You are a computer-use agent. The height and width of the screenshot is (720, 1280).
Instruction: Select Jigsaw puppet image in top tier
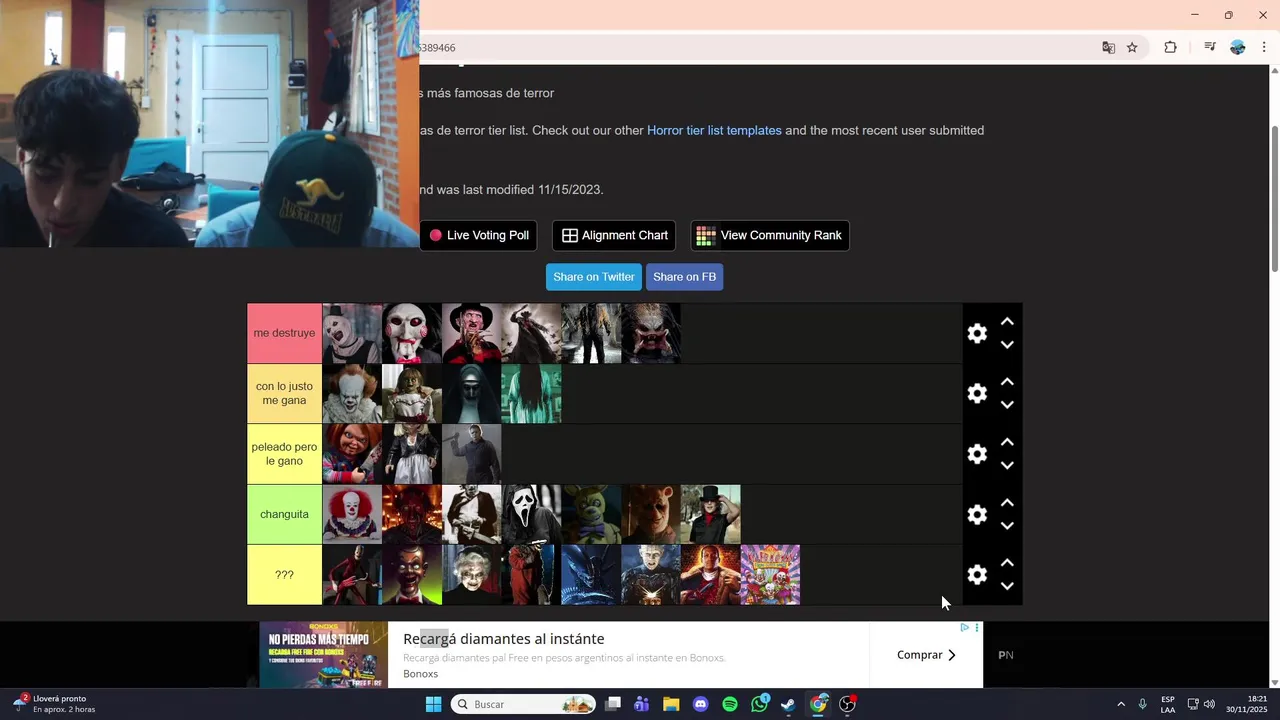[x=412, y=333]
